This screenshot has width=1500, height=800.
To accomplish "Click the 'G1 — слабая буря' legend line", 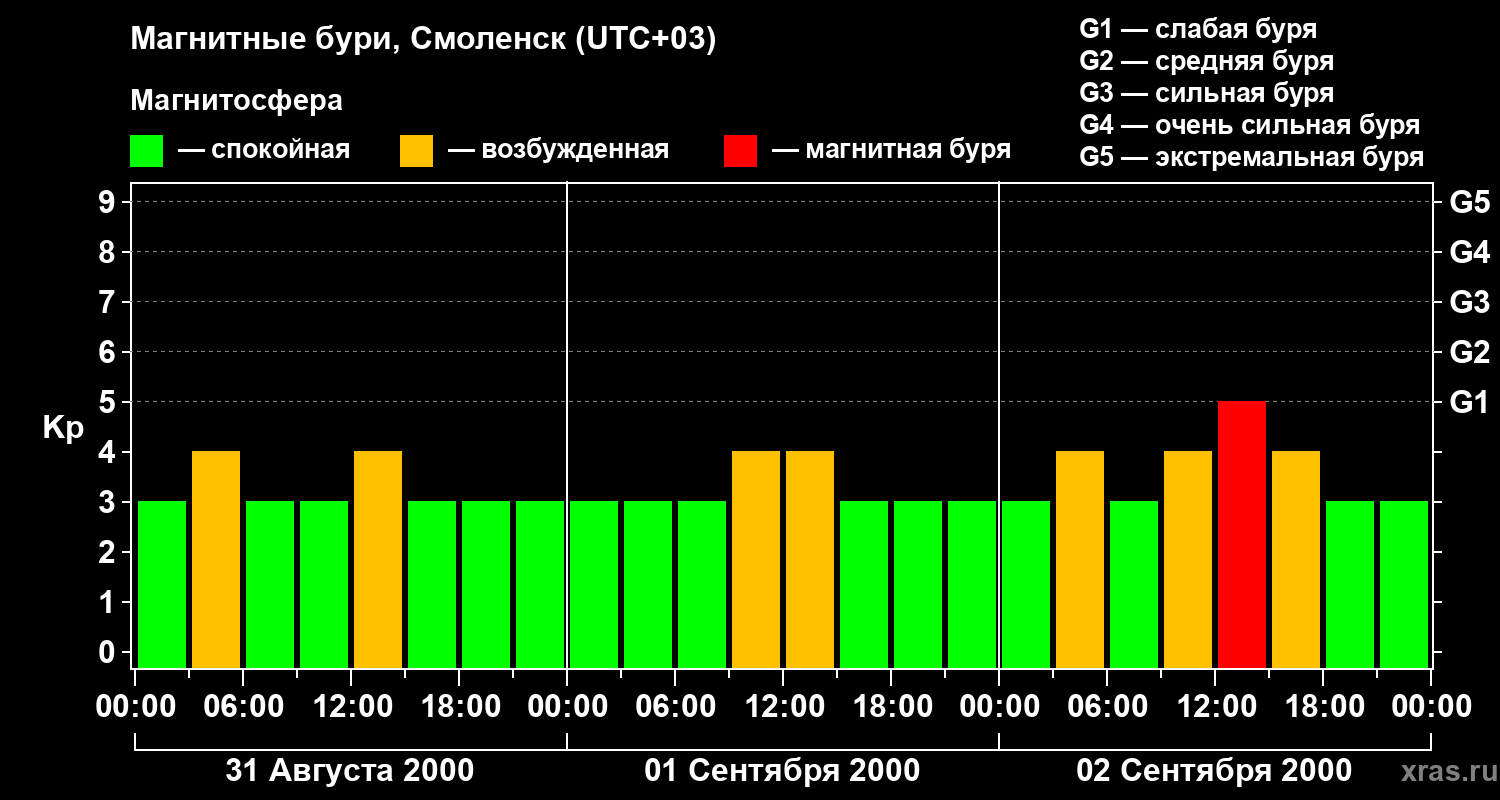I will [1198, 29].
